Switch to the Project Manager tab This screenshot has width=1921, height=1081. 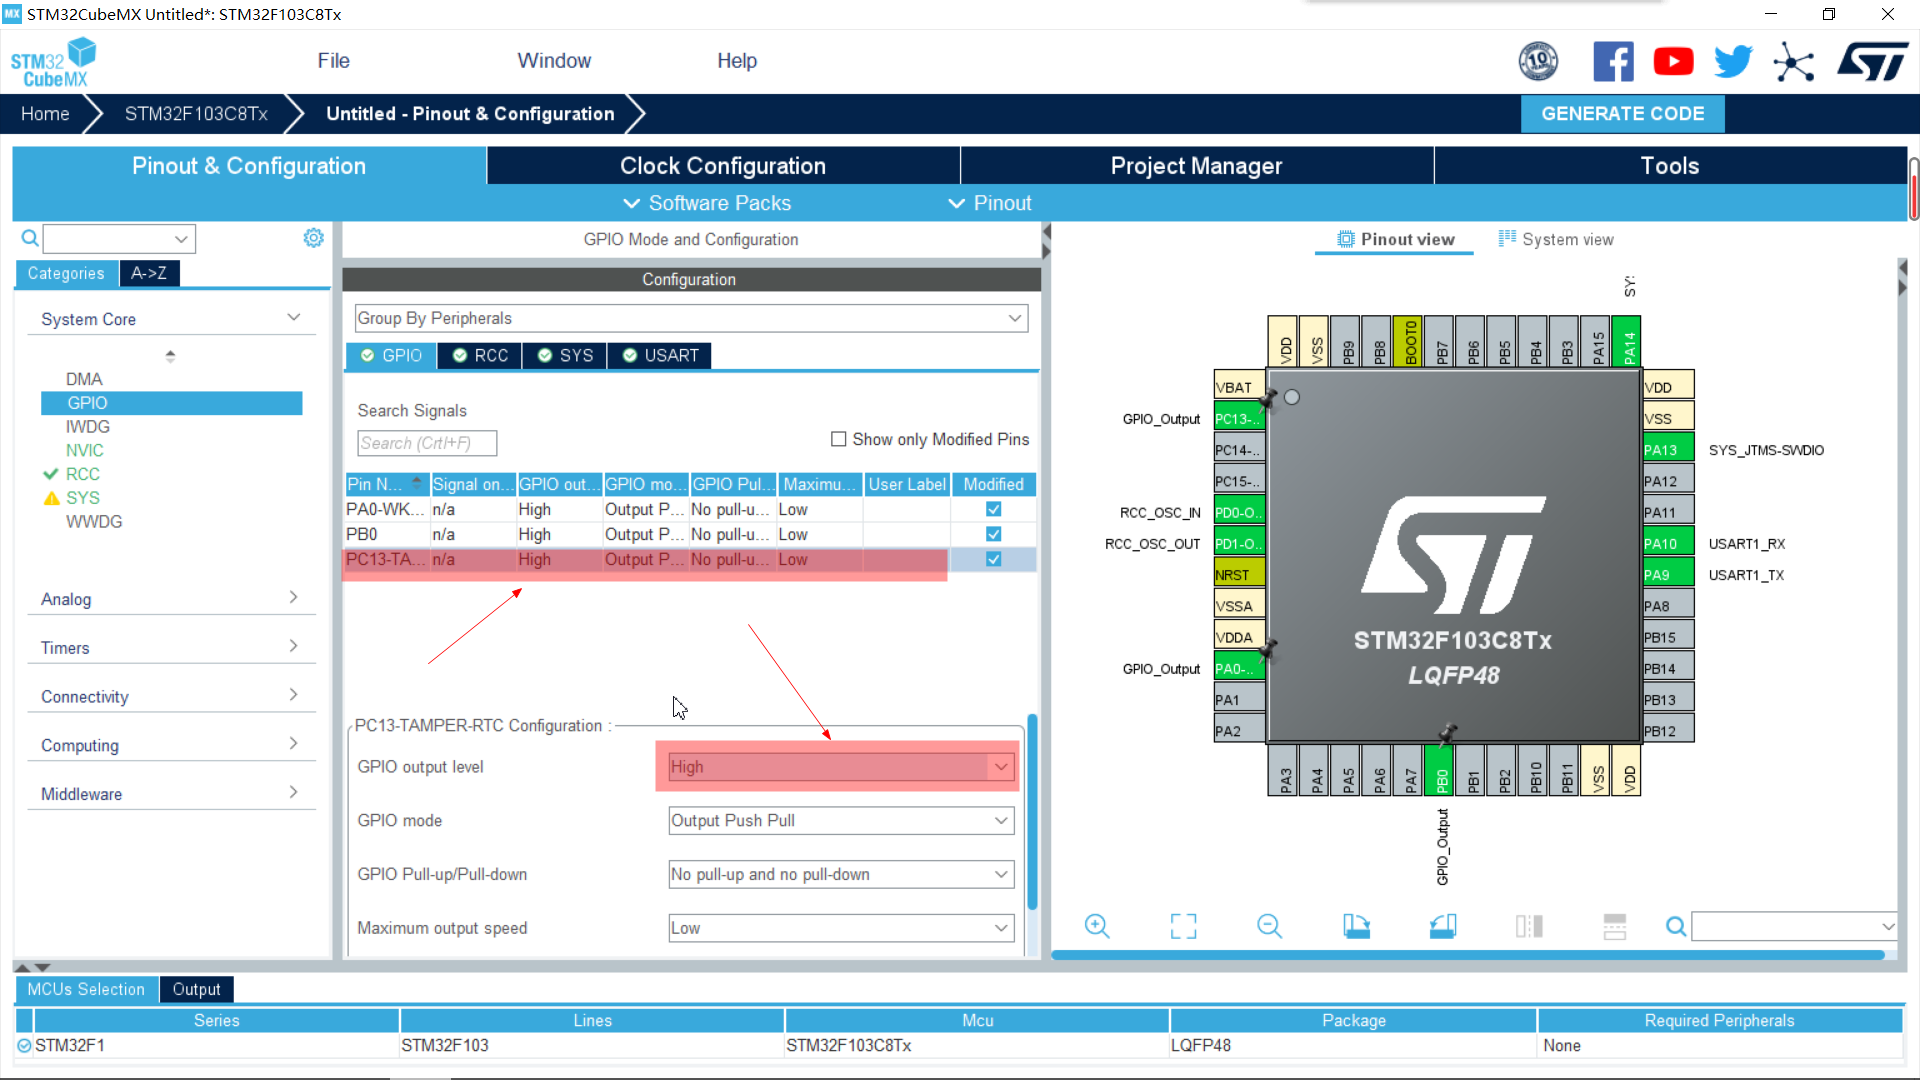click(1196, 166)
